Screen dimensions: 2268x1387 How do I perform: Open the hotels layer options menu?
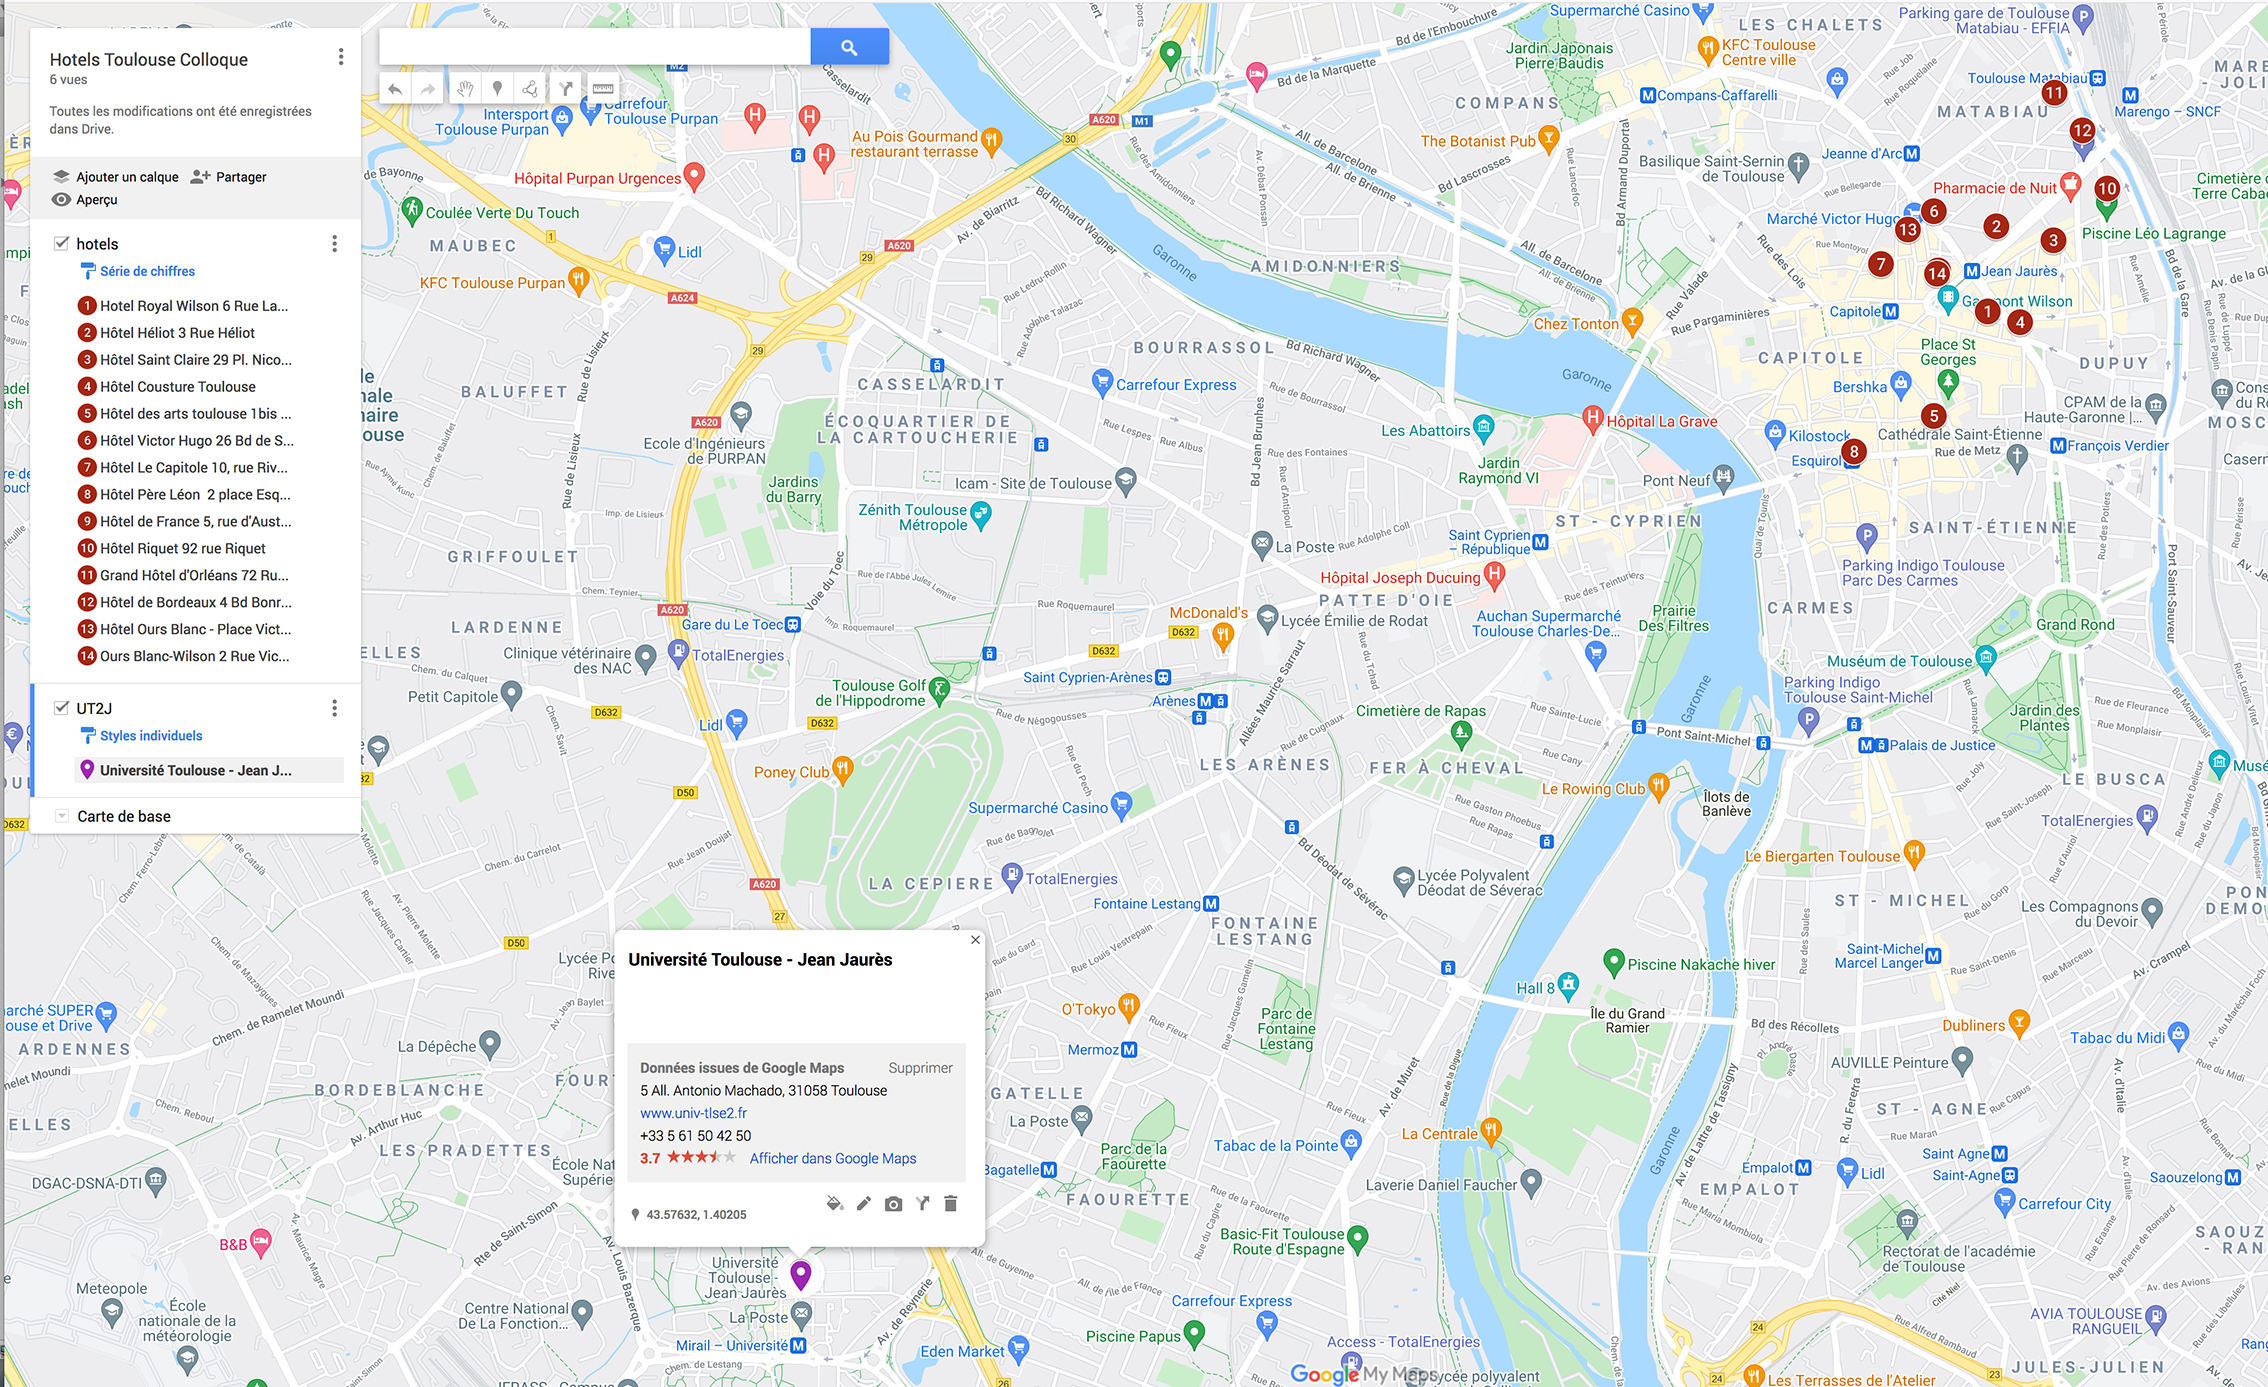[334, 243]
